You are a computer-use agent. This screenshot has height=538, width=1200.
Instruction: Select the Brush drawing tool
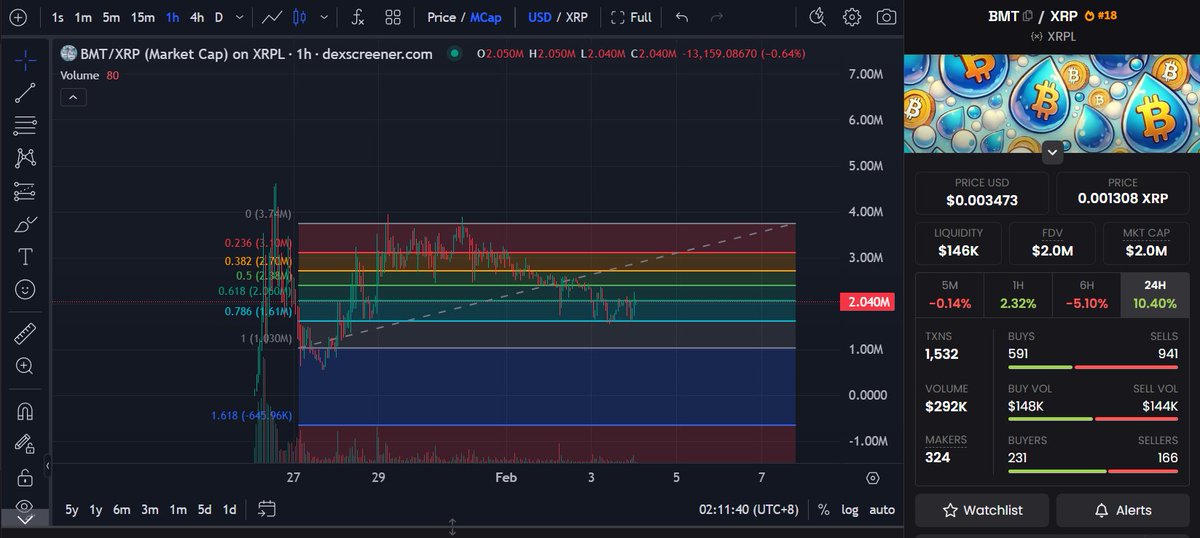[x=26, y=224]
